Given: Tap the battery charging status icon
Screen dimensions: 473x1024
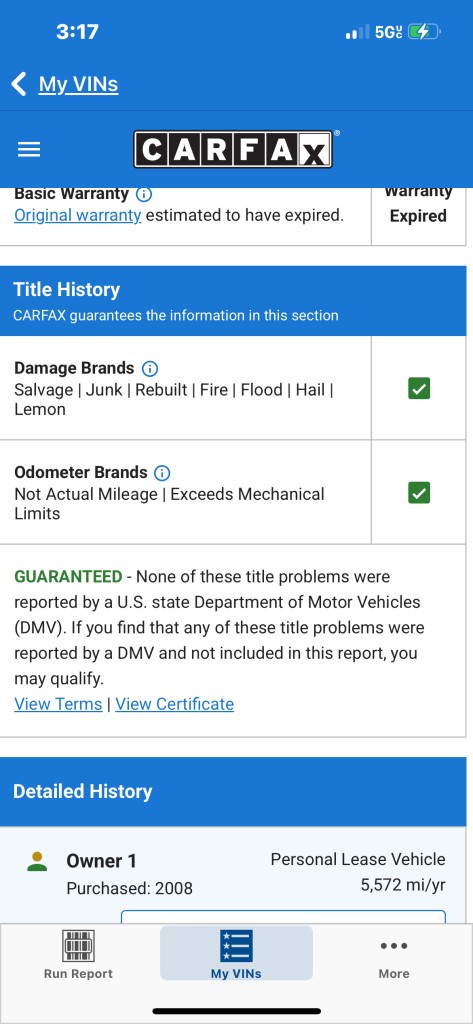Looking at the screenshot, I should click(x=424, y=31).
